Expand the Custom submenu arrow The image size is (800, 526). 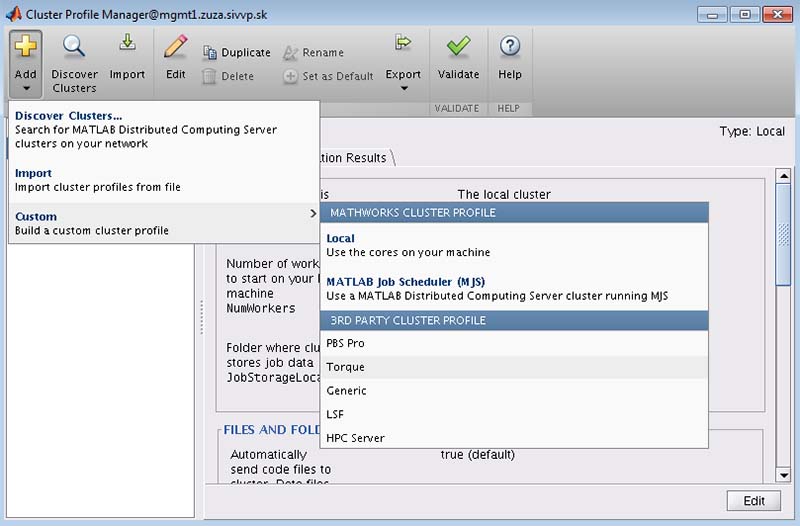[312, 214]
